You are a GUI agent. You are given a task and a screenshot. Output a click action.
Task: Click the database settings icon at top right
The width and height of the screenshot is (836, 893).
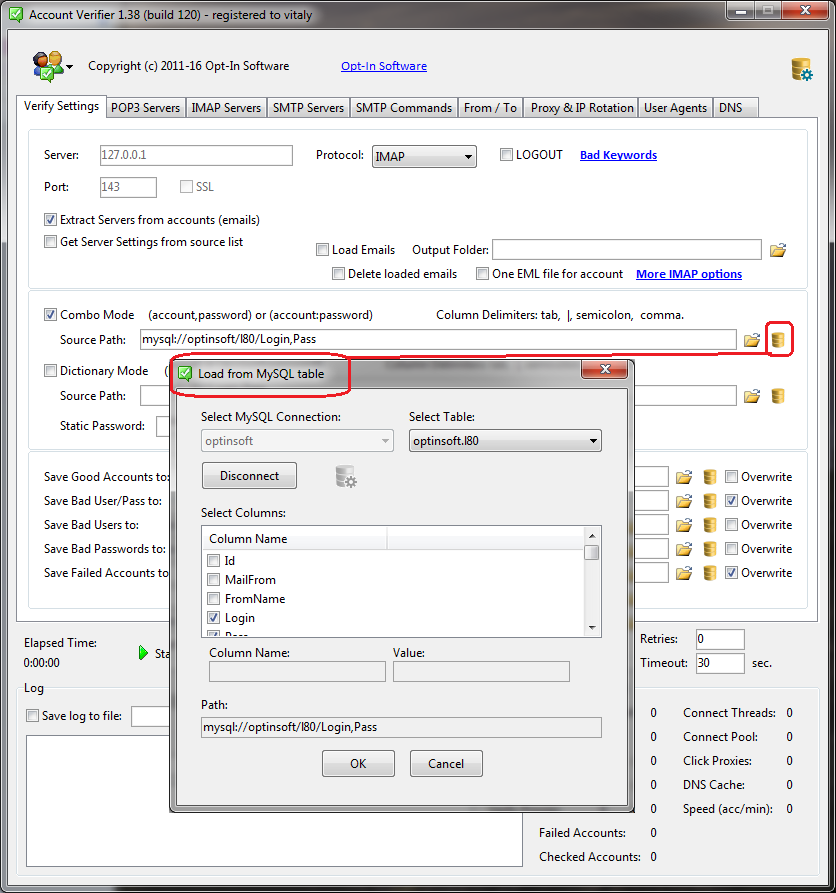point(801,70)
